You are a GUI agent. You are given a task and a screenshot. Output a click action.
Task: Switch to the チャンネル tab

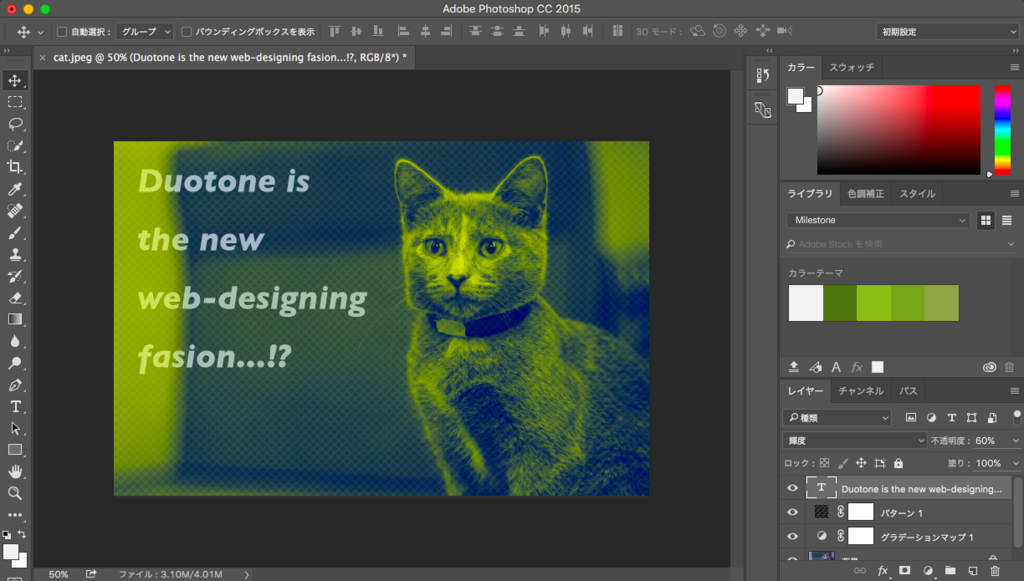pos(861,391)
